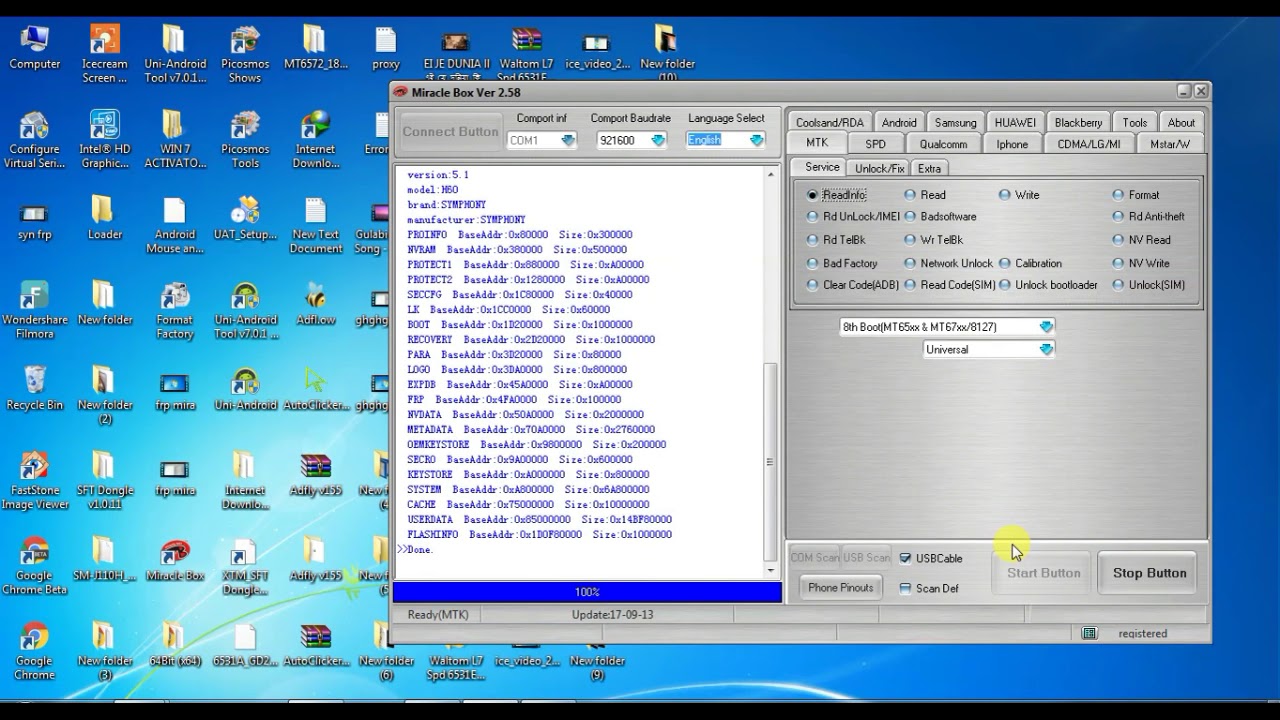
Task: Switch to the Unlock/Fix sub-tab
Action: 879,168
